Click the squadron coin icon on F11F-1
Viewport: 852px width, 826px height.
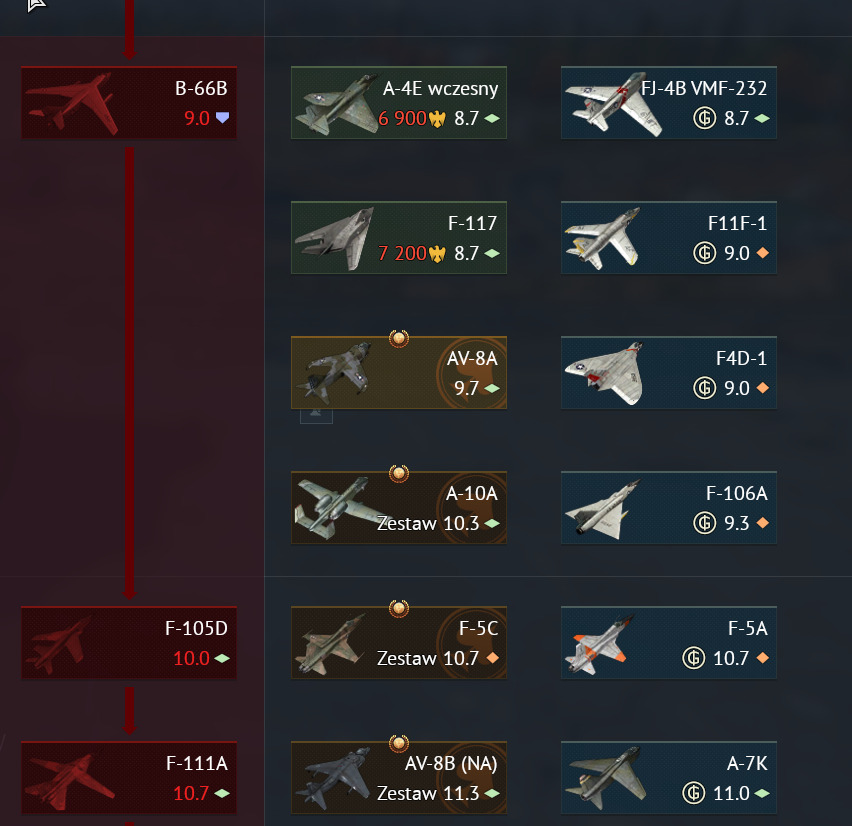tap(704, 253)
